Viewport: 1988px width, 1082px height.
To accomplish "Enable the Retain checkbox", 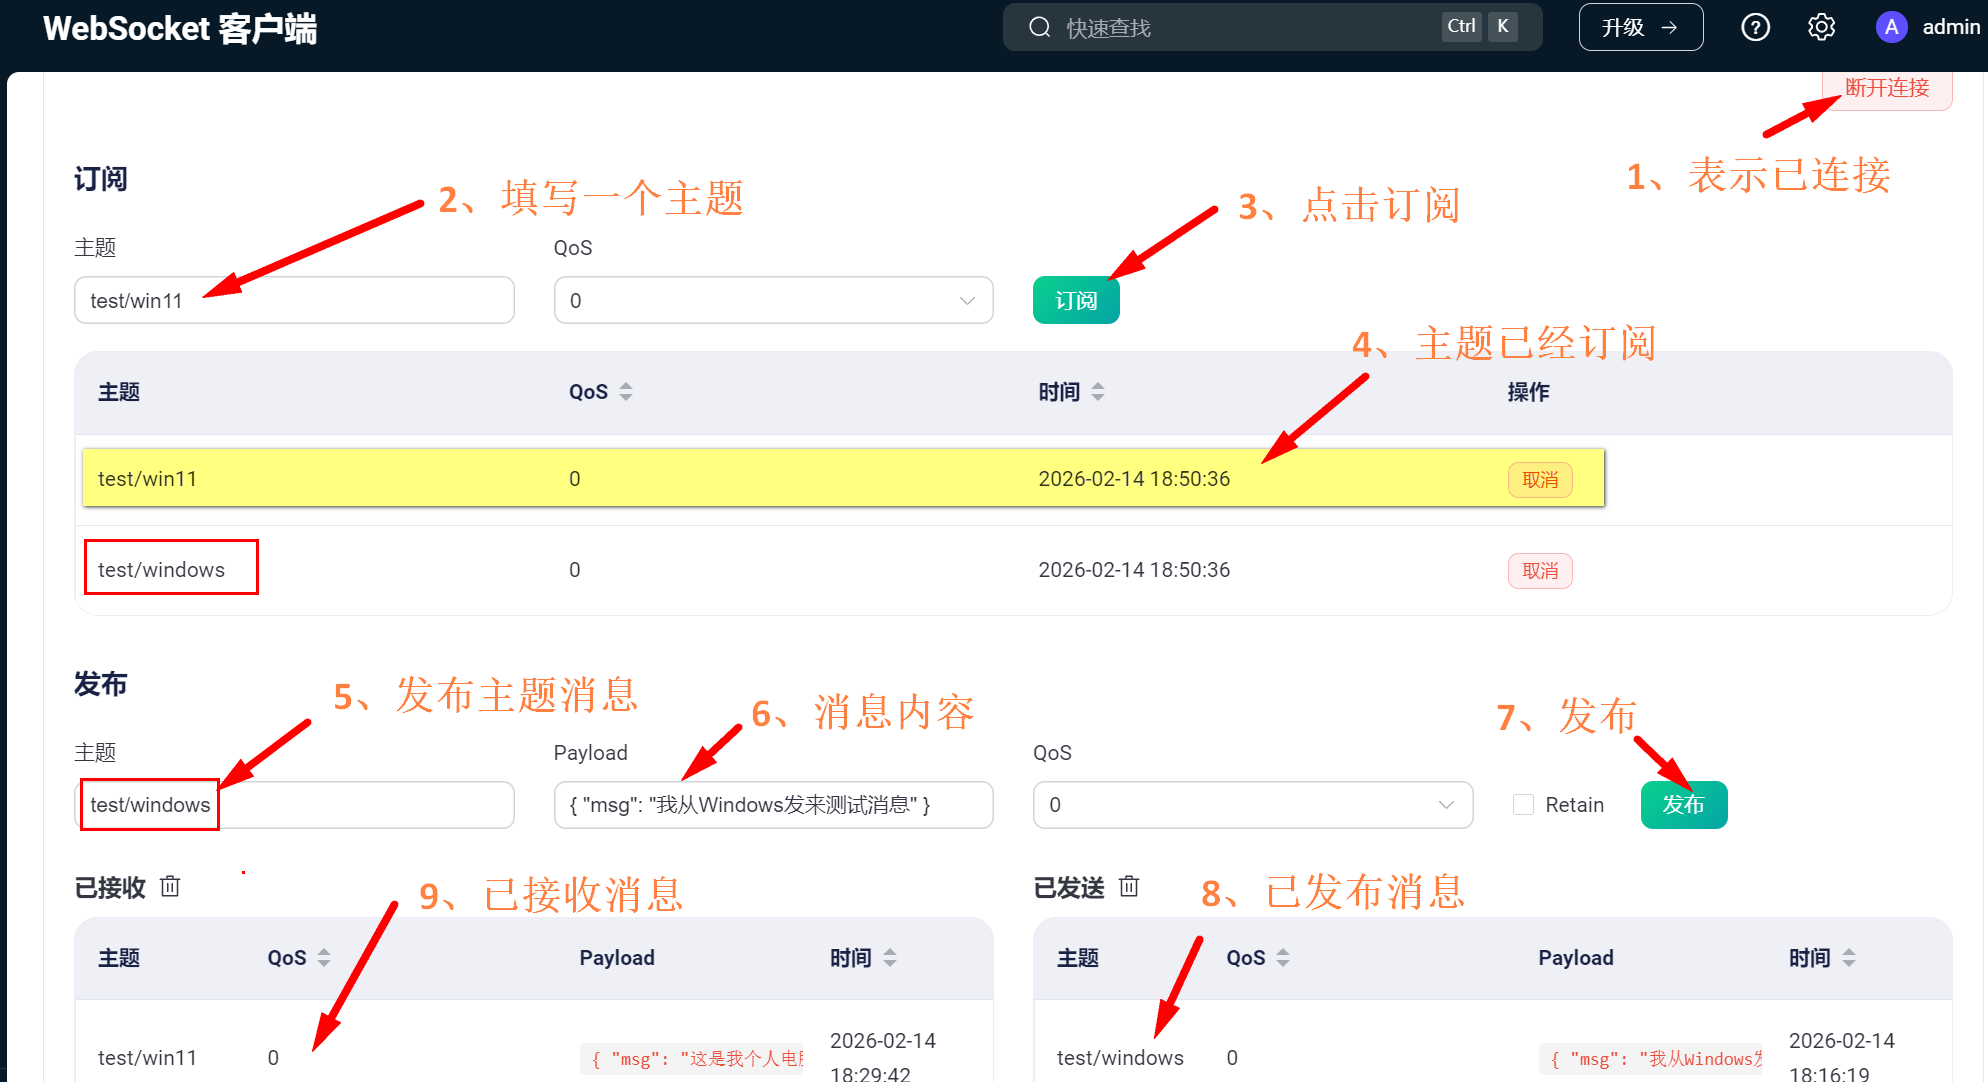I will tap(1523, 805).
